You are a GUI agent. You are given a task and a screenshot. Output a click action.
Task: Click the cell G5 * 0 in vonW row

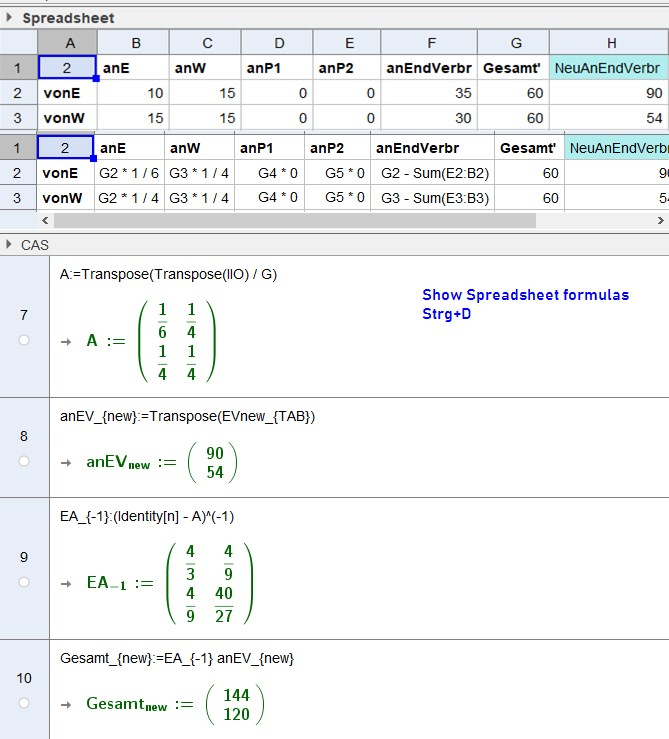(x=338, y=198)
